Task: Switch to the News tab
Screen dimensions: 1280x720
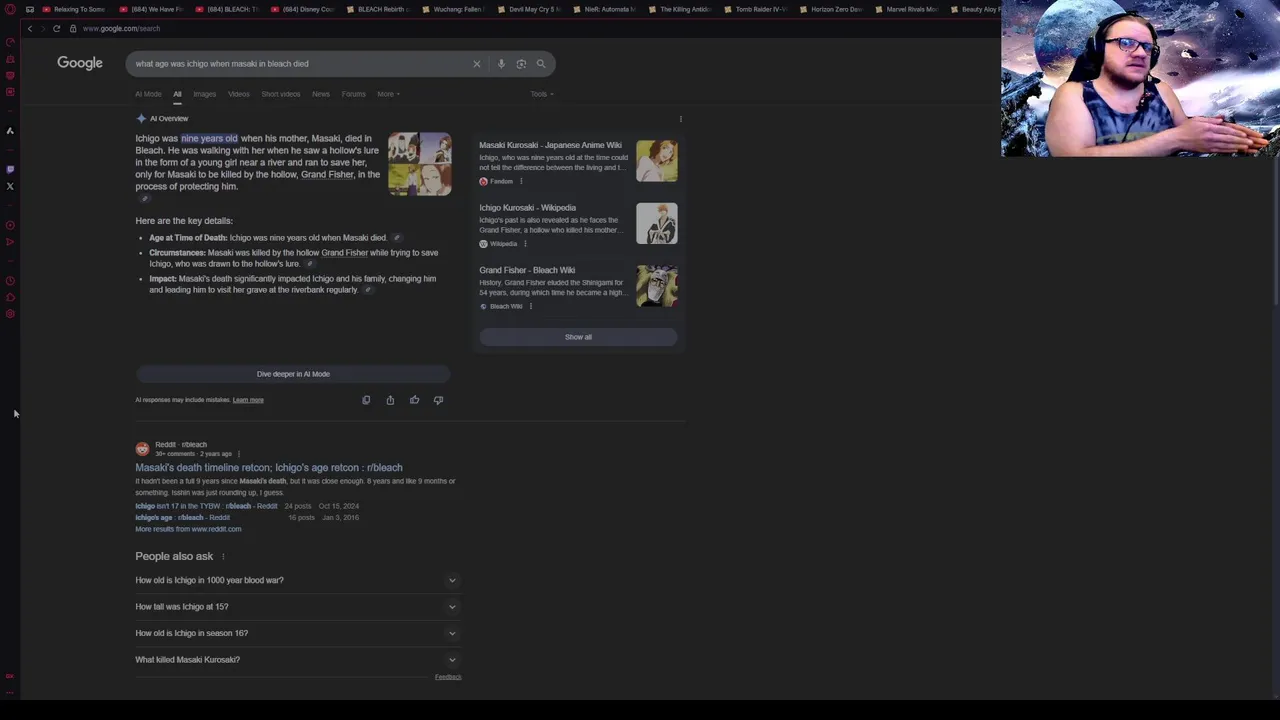Action: click(321, 94)
